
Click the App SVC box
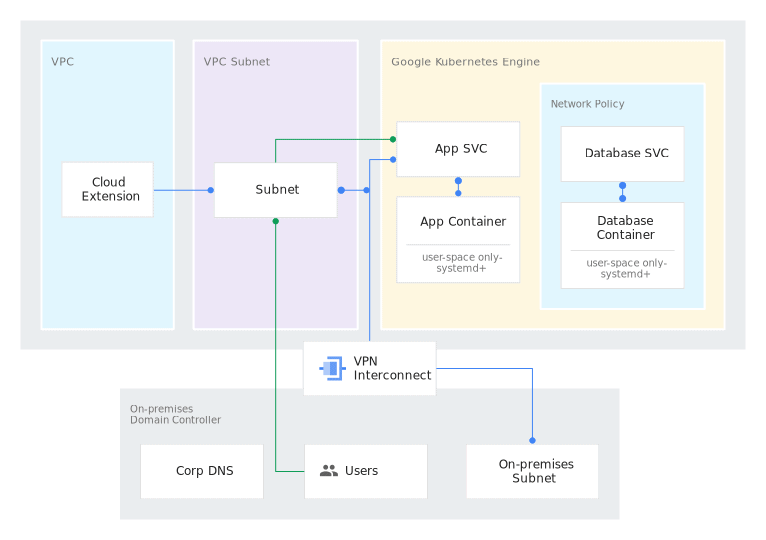click(459, 149)
